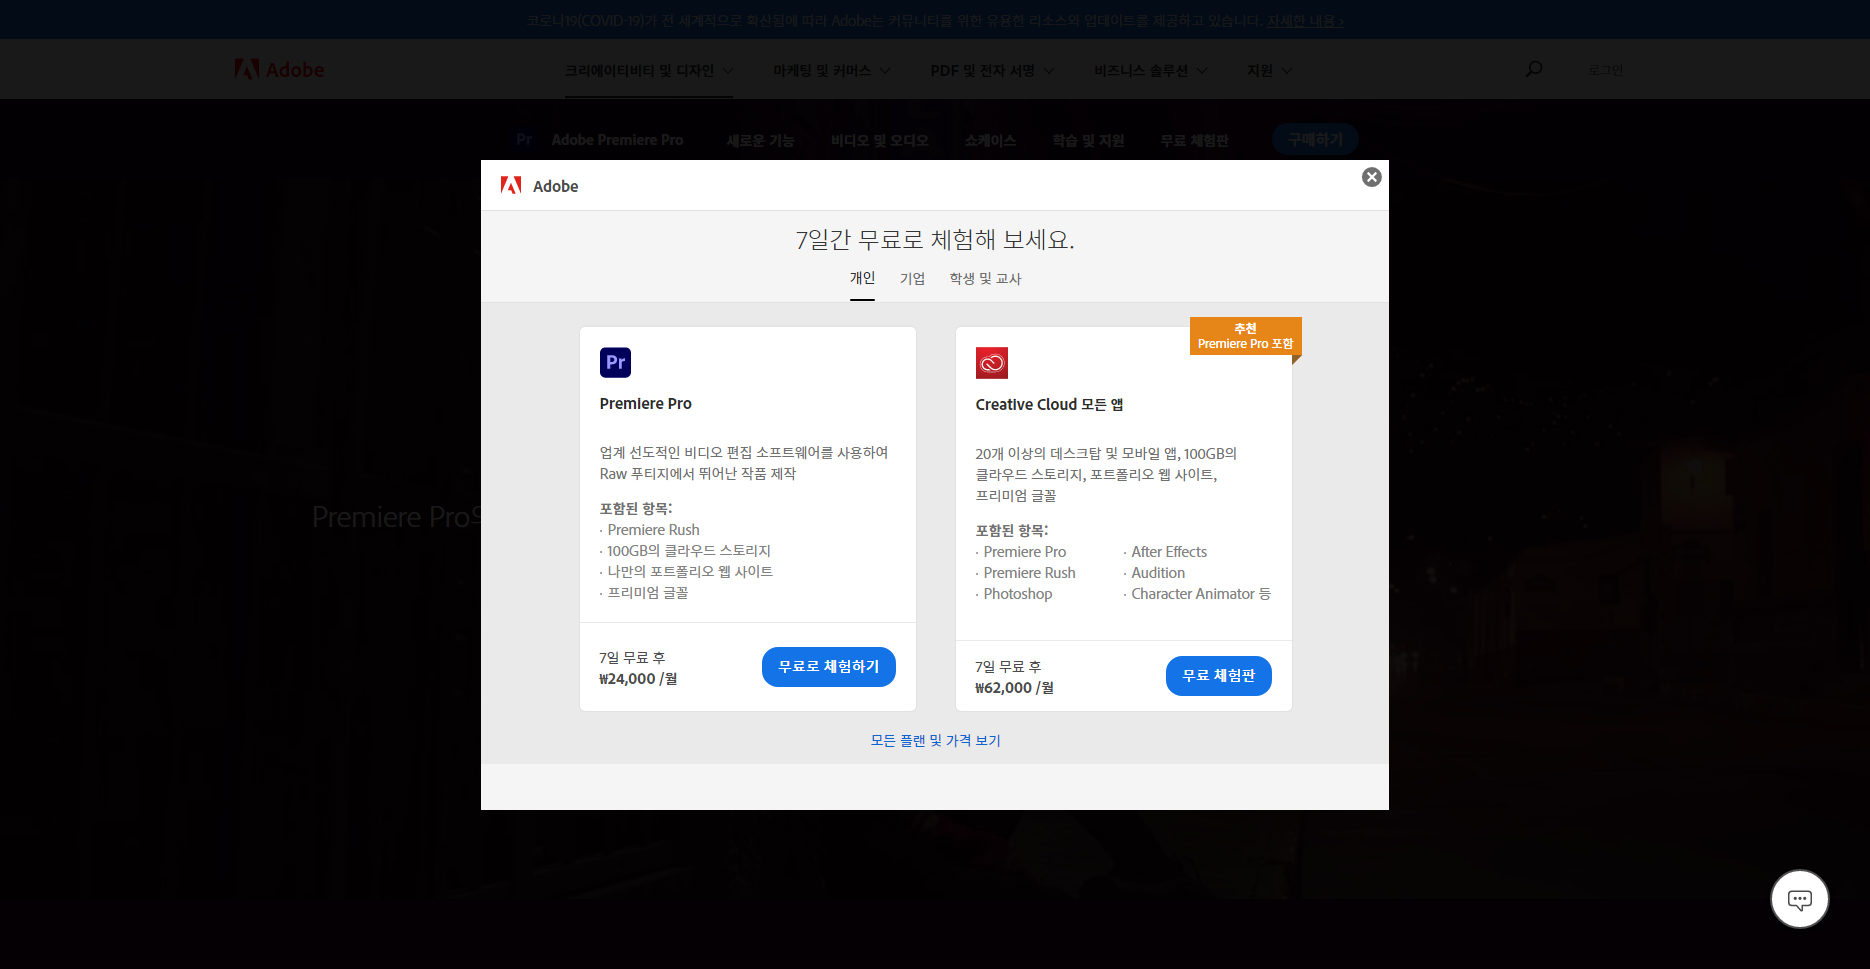Click the 추천 Premiere Pro 포함 badge
This screenshot has height=969, width=1870.
1245,336
